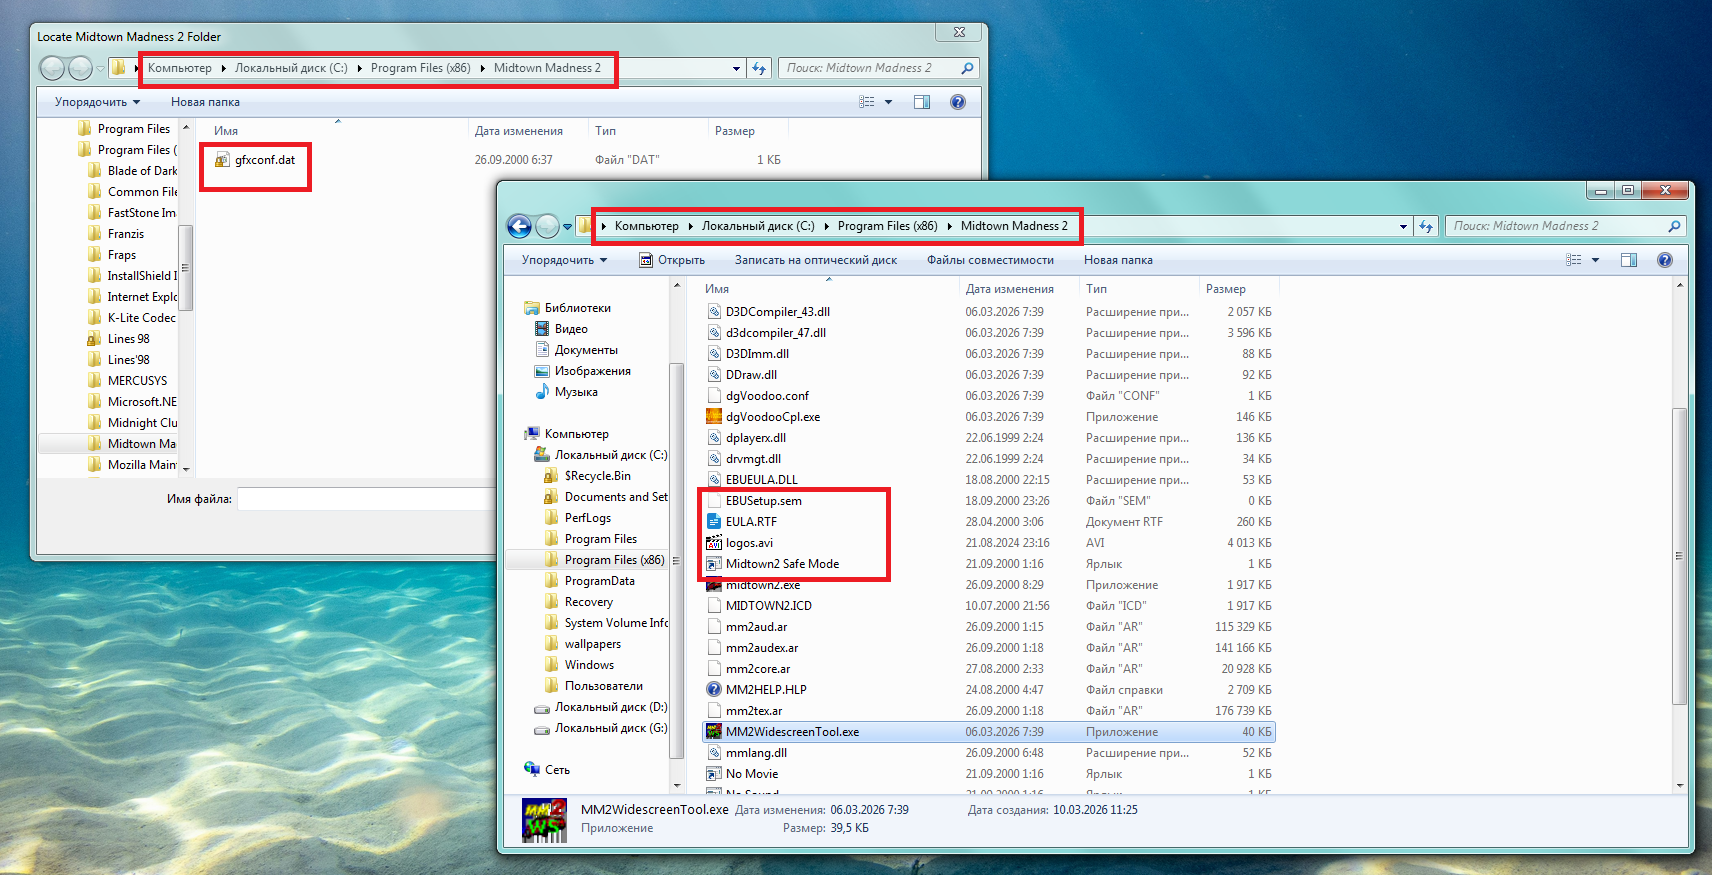
Task: Select the EULA.RTF document icon
Action: coord(714,522)
